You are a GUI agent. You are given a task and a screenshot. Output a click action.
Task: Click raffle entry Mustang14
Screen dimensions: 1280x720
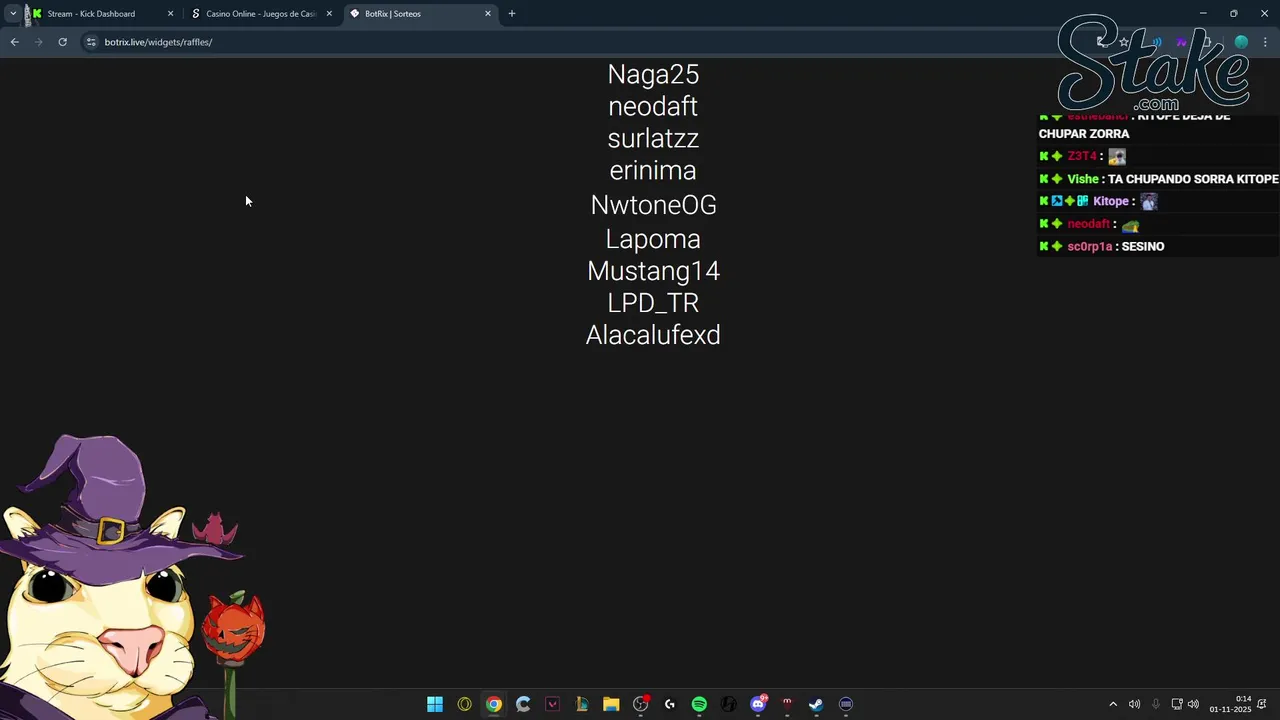(x=653, y=271)
